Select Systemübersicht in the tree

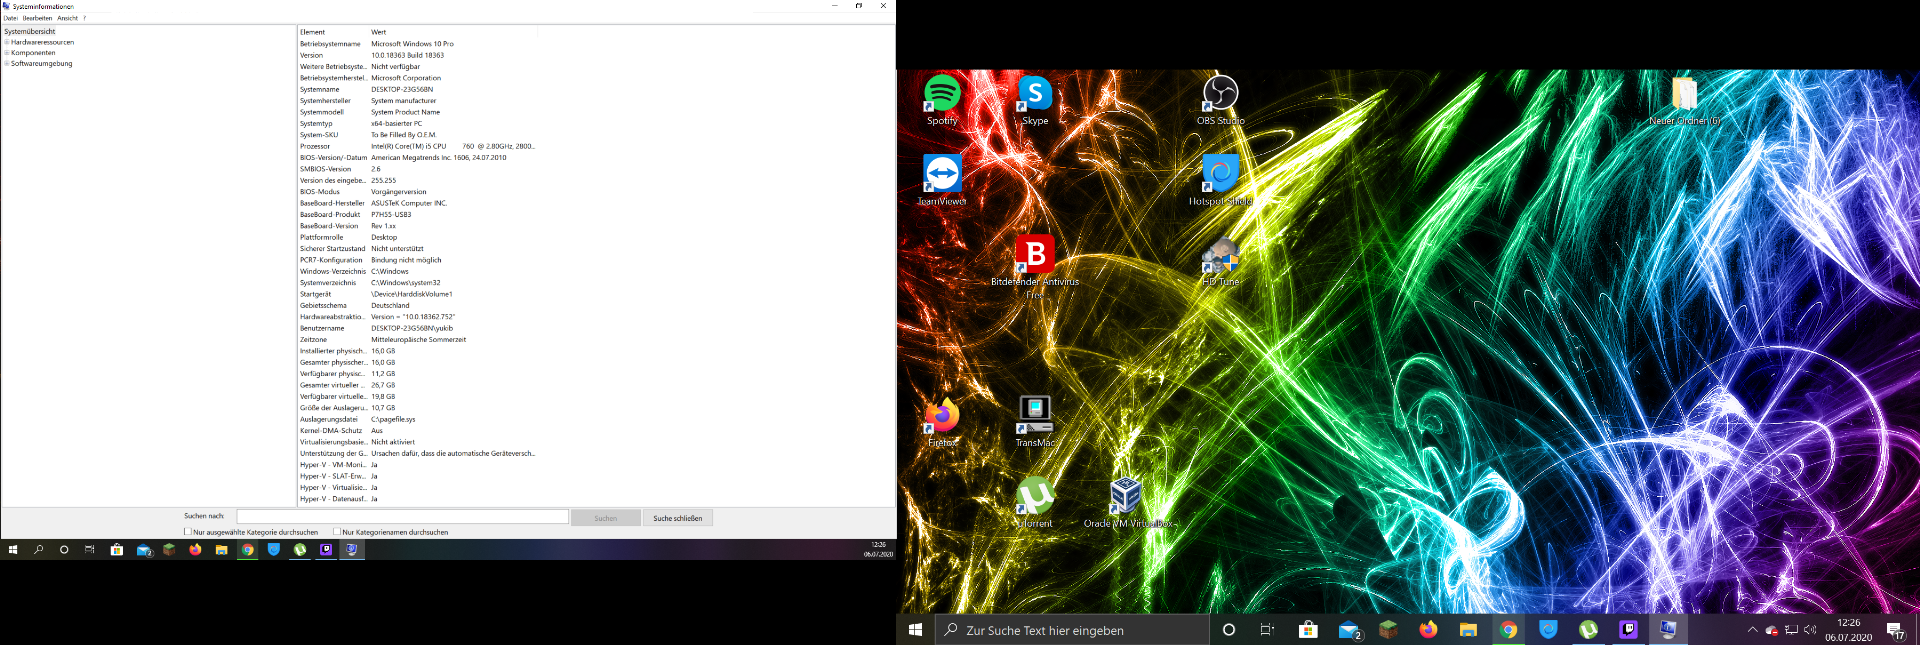30,32
